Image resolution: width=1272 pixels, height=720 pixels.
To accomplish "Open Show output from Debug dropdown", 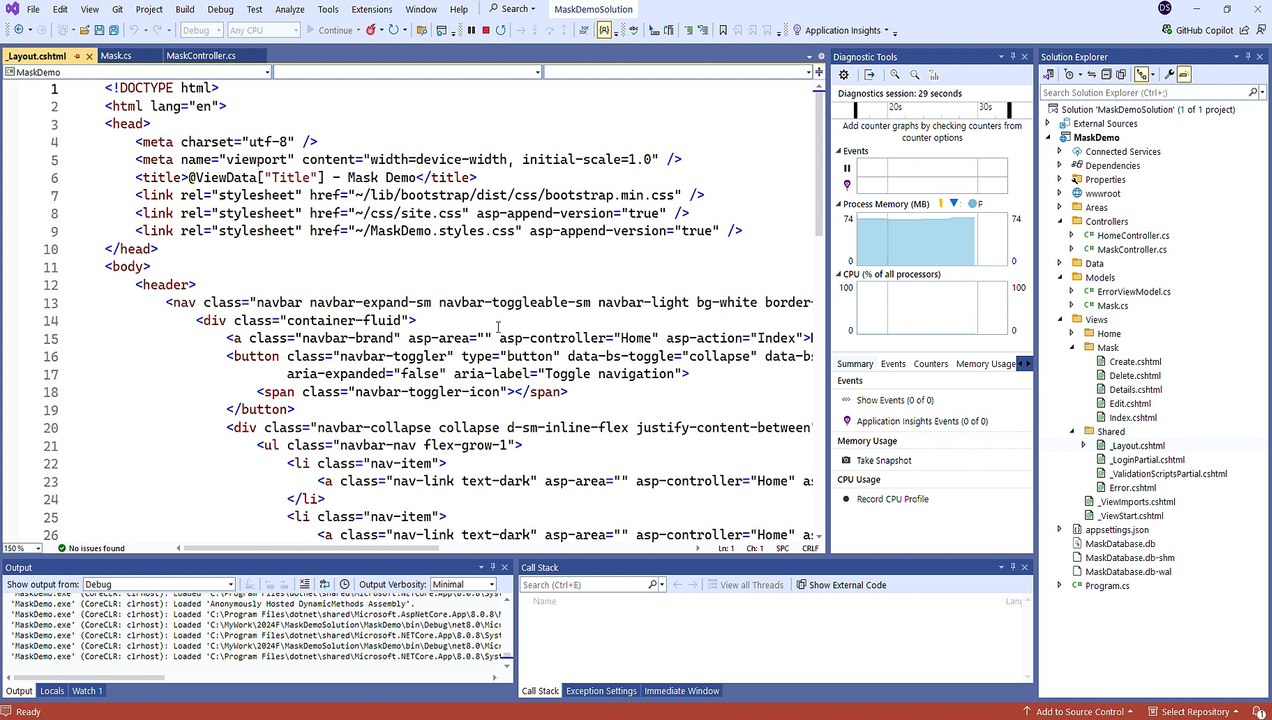I will (160, 584).
